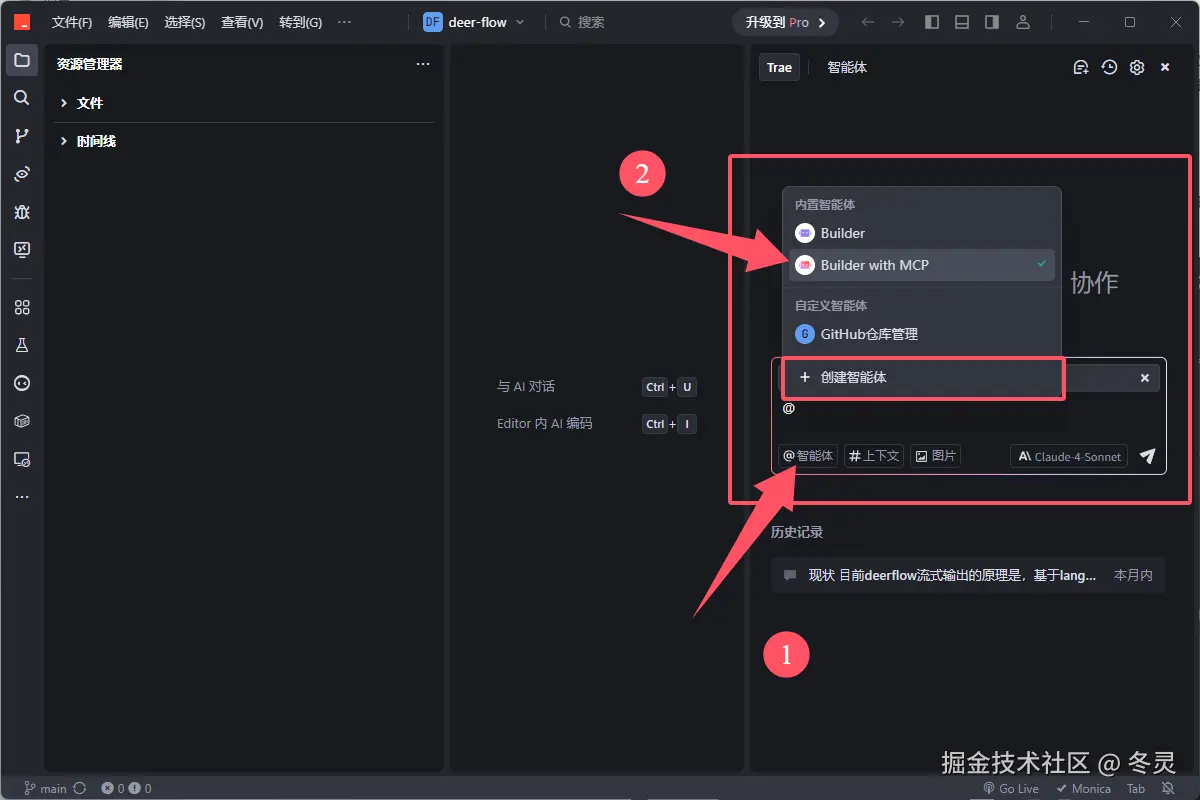The image size is (1200, 800).
Task: Open the deer-flow project dropdown
Action: pyautogui.click(x=474, y=22)
